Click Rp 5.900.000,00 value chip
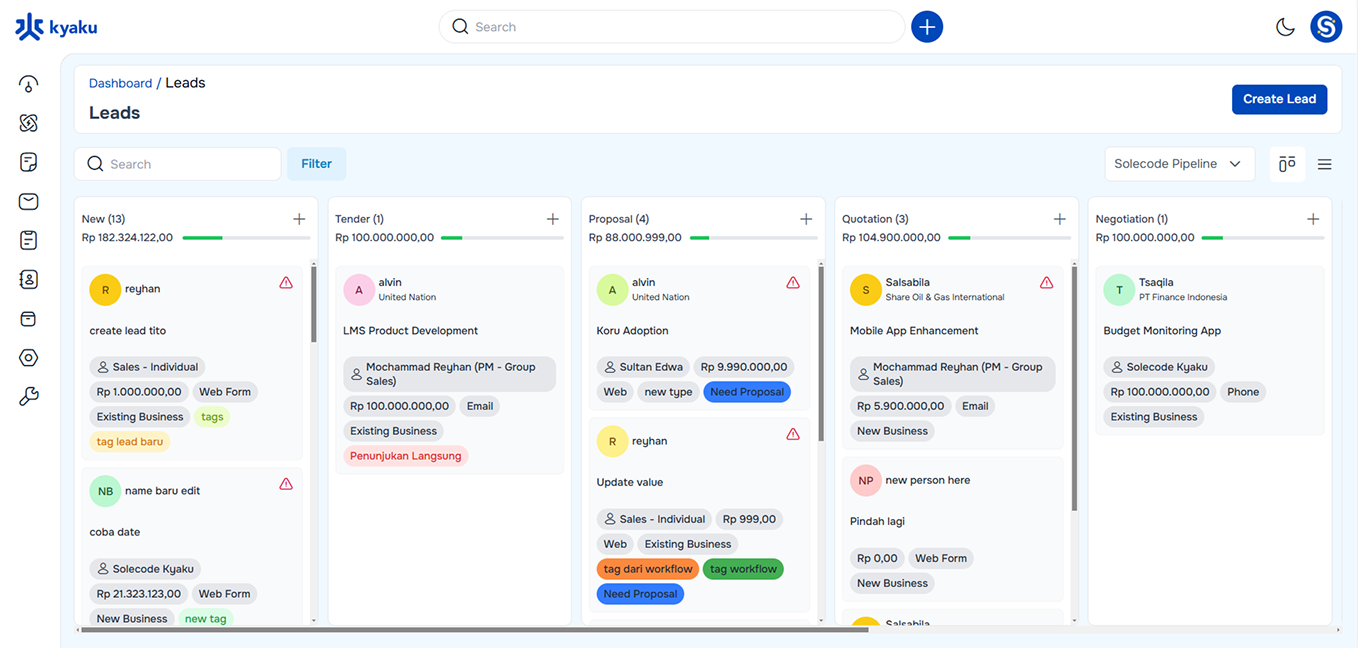1358x648 pixels. [900, 406]
